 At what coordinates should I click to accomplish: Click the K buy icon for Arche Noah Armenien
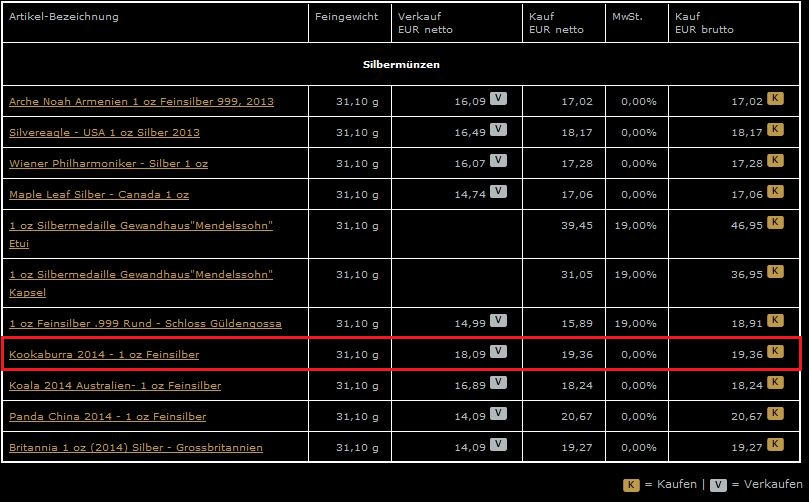click(775, 100)
